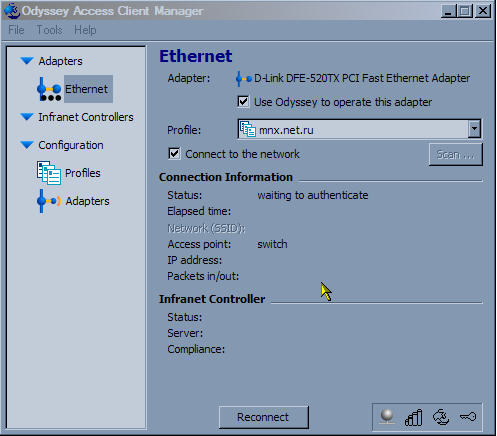The height and width of the screenshot is (436, 497).
Task: Click the connection handshake status icon
Action: (441, 417)
